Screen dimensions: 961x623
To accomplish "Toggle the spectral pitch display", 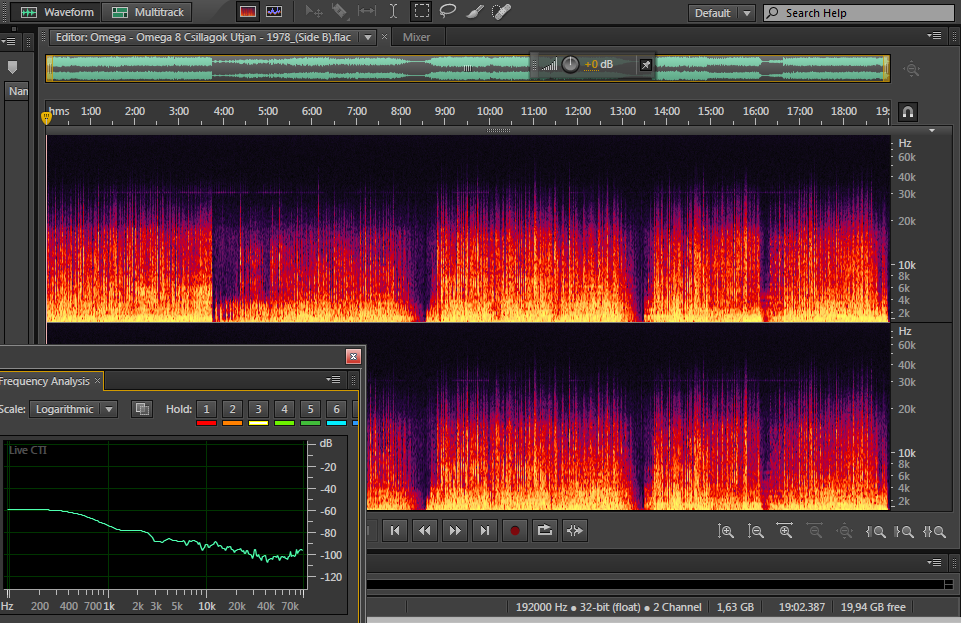I will 274,12.
